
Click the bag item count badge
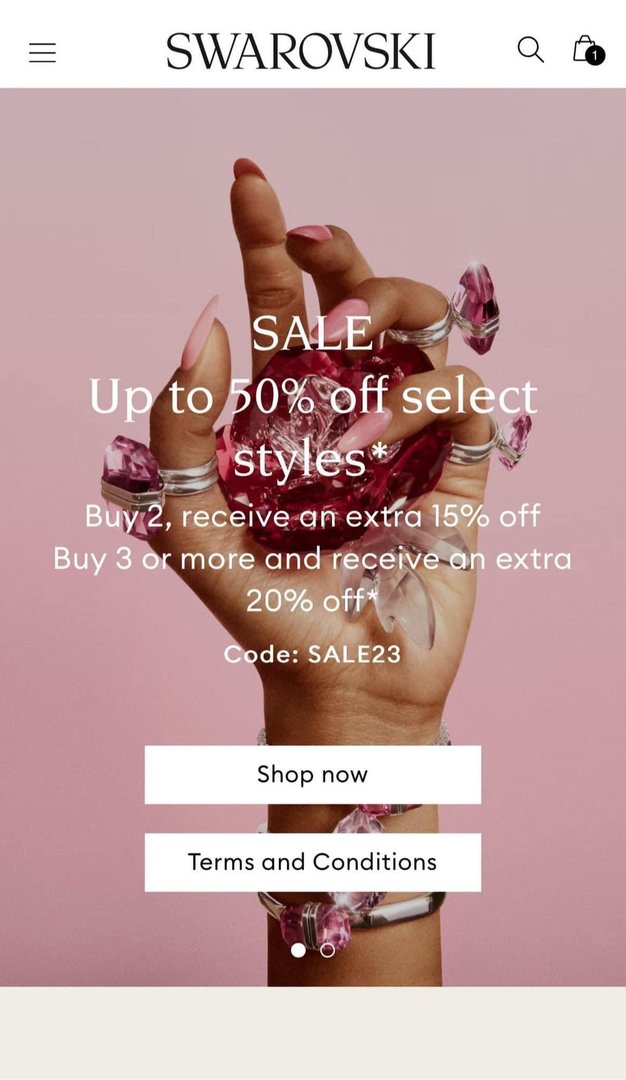[x=596, y=56]
